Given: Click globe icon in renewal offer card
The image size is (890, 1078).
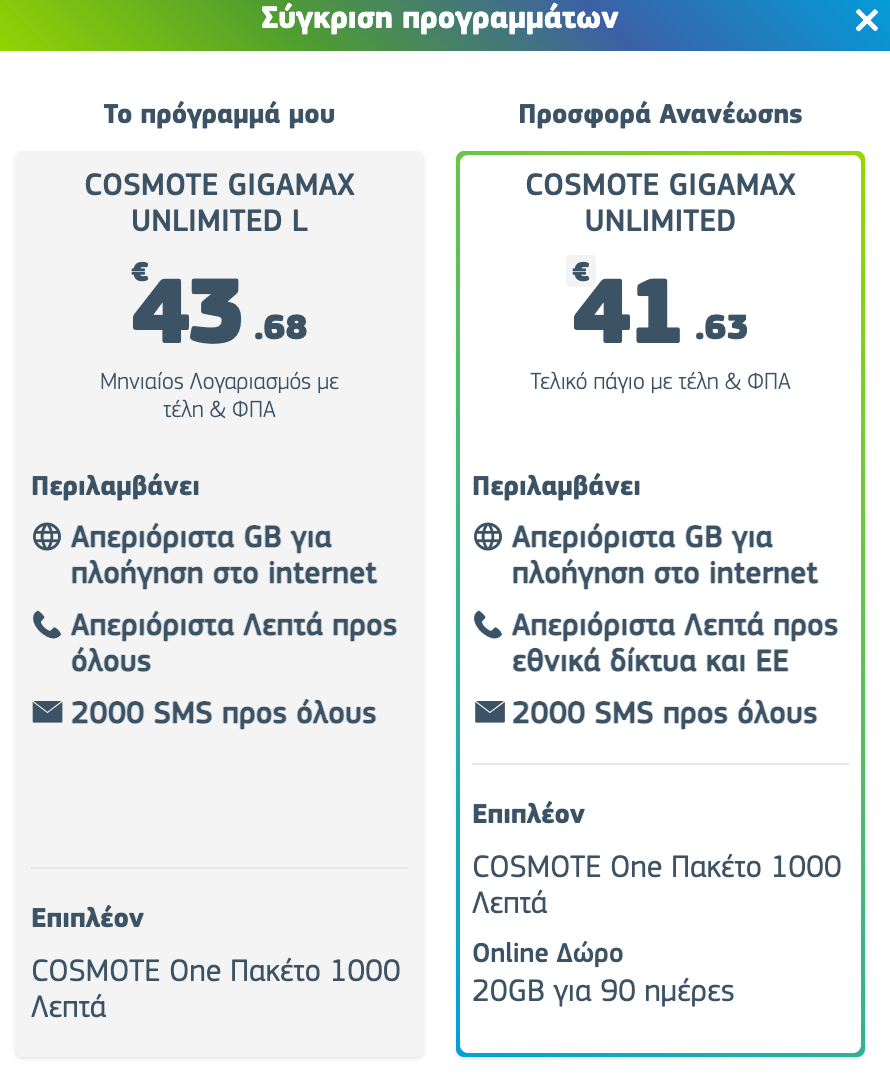Looking at the screenshot, I should (x=488, y=536).
